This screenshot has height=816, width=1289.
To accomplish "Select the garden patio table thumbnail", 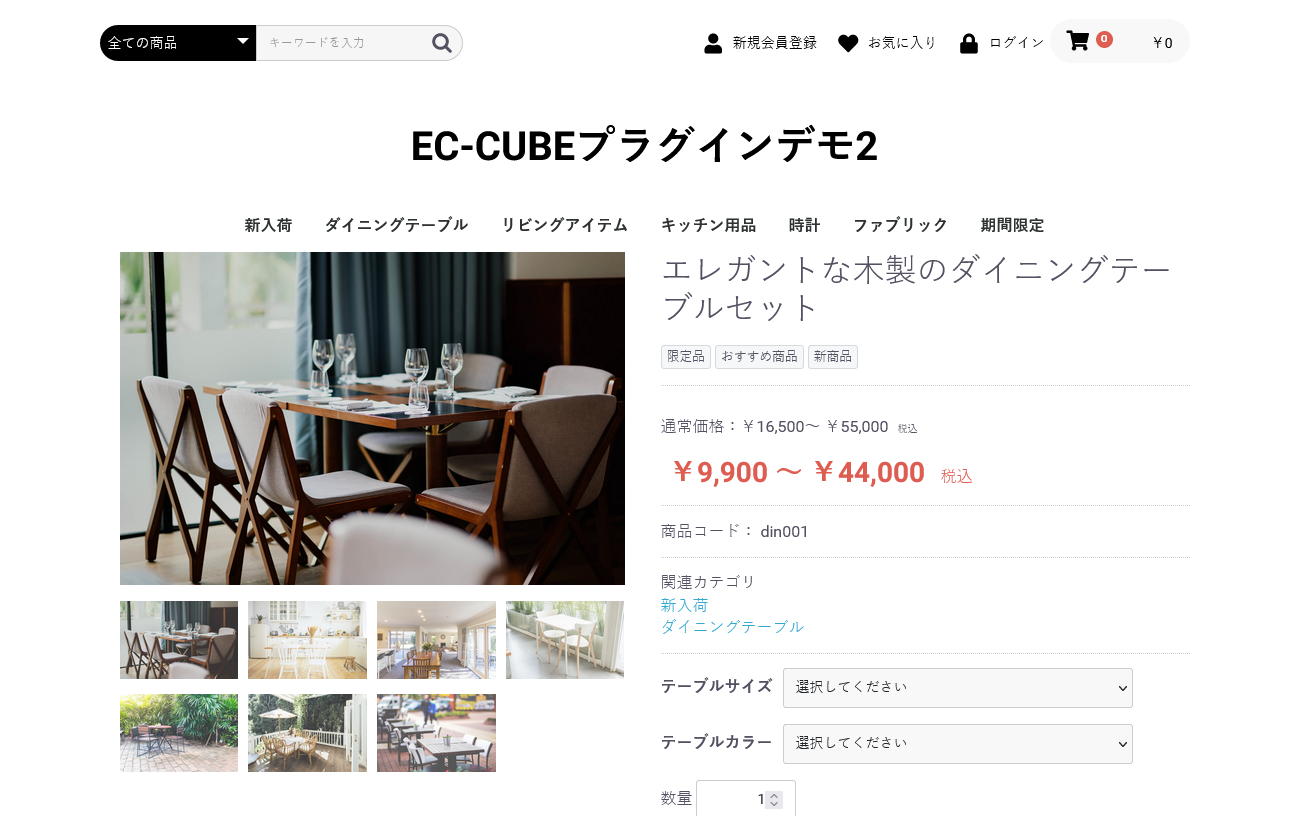I will [x=179, y=733].
